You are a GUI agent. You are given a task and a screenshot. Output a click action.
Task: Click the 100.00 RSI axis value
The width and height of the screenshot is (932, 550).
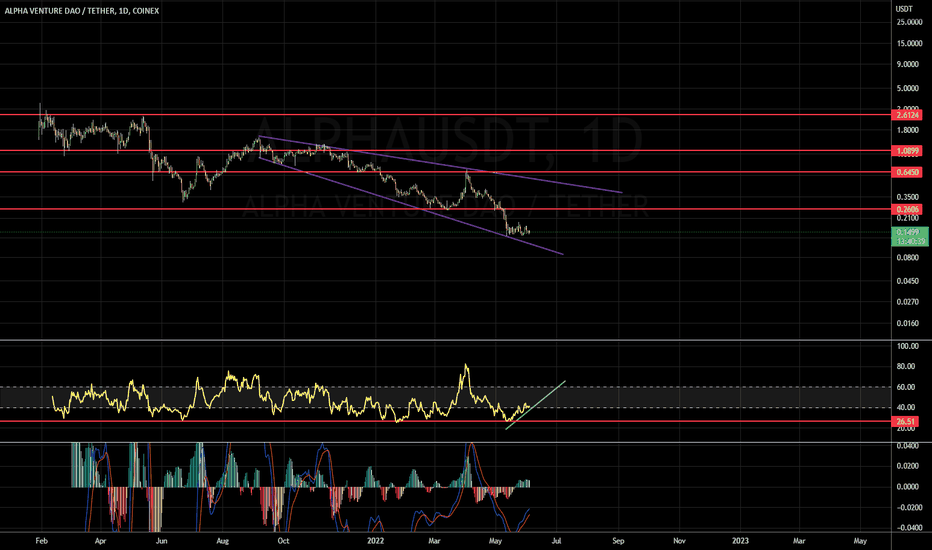tap(908, 346)
